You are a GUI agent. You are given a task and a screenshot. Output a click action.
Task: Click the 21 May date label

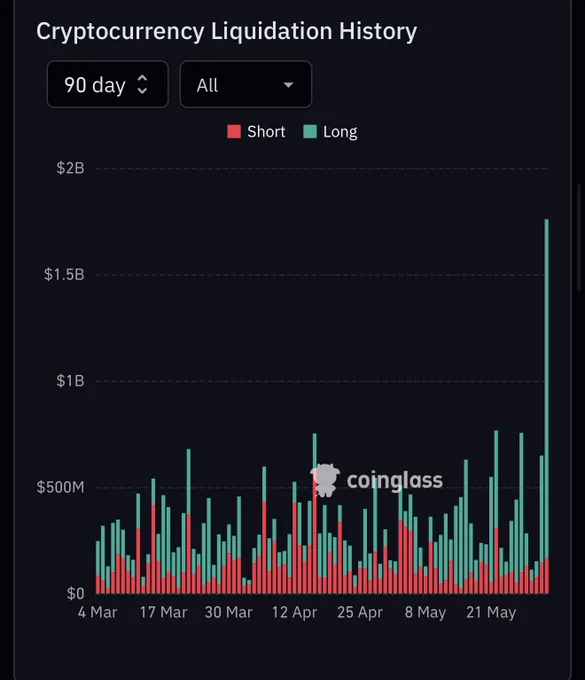pyautogui.click(x=491, y=612)
